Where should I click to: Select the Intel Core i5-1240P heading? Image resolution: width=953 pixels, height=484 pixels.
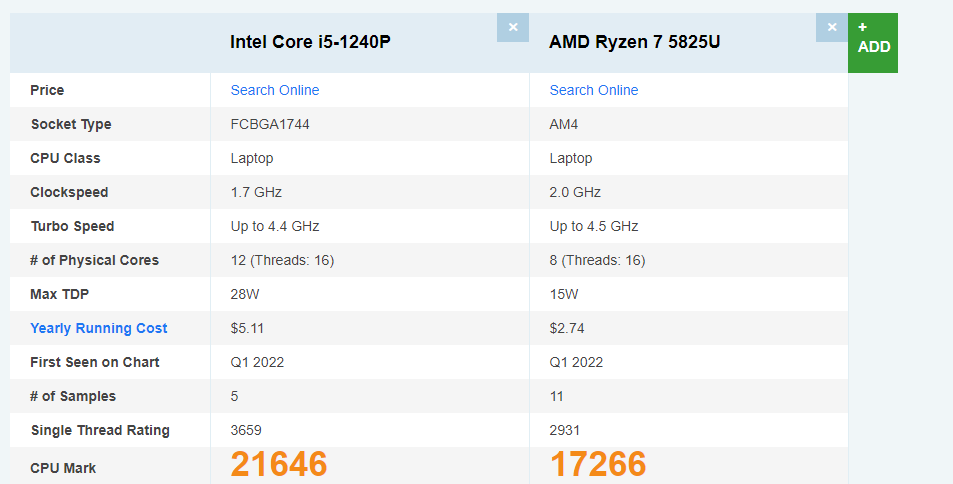[x=310, y=42]
